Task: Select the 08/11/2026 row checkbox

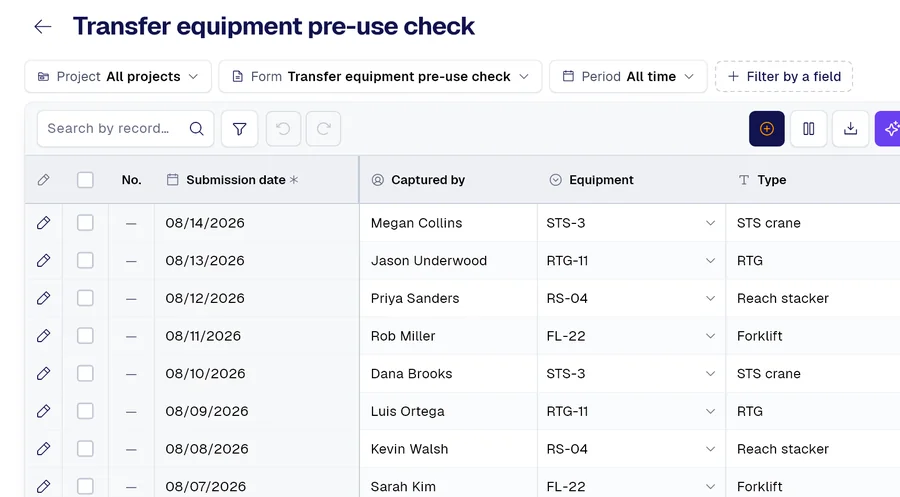Action: (x=85, y=336)
